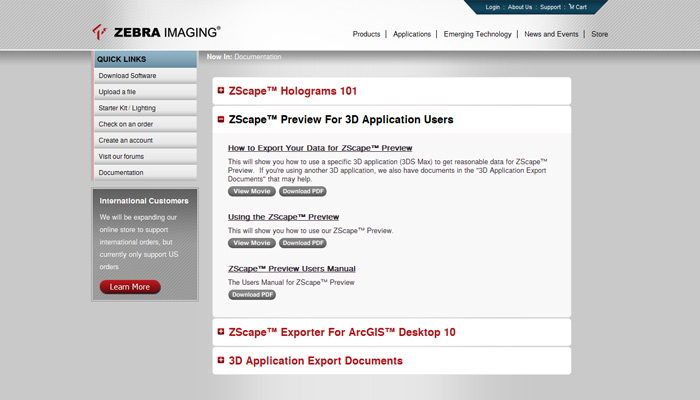Click the International Customers heading
This screenshot has height=400, width=700.
click(144, 201)
